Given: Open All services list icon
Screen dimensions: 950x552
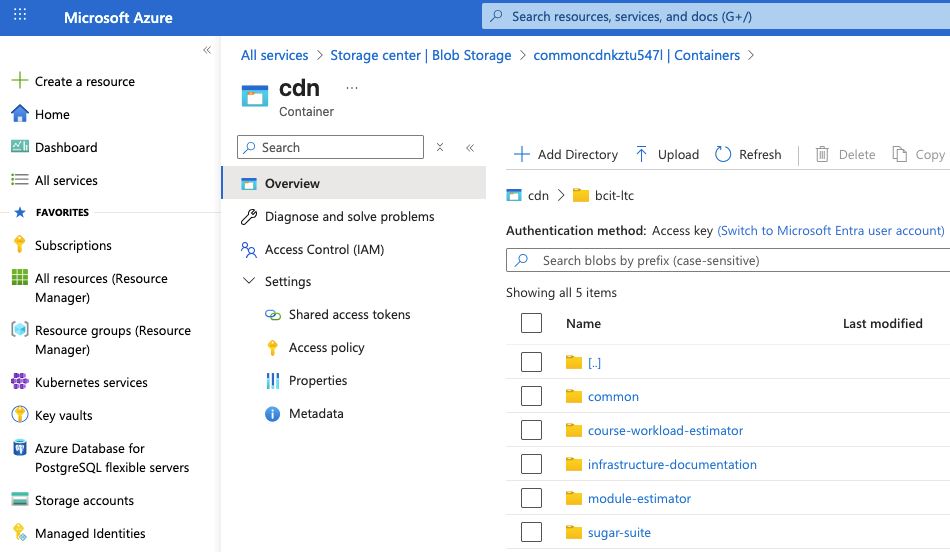Looking at the screenshot, I should pyautogui.click(x=20, y=179).
